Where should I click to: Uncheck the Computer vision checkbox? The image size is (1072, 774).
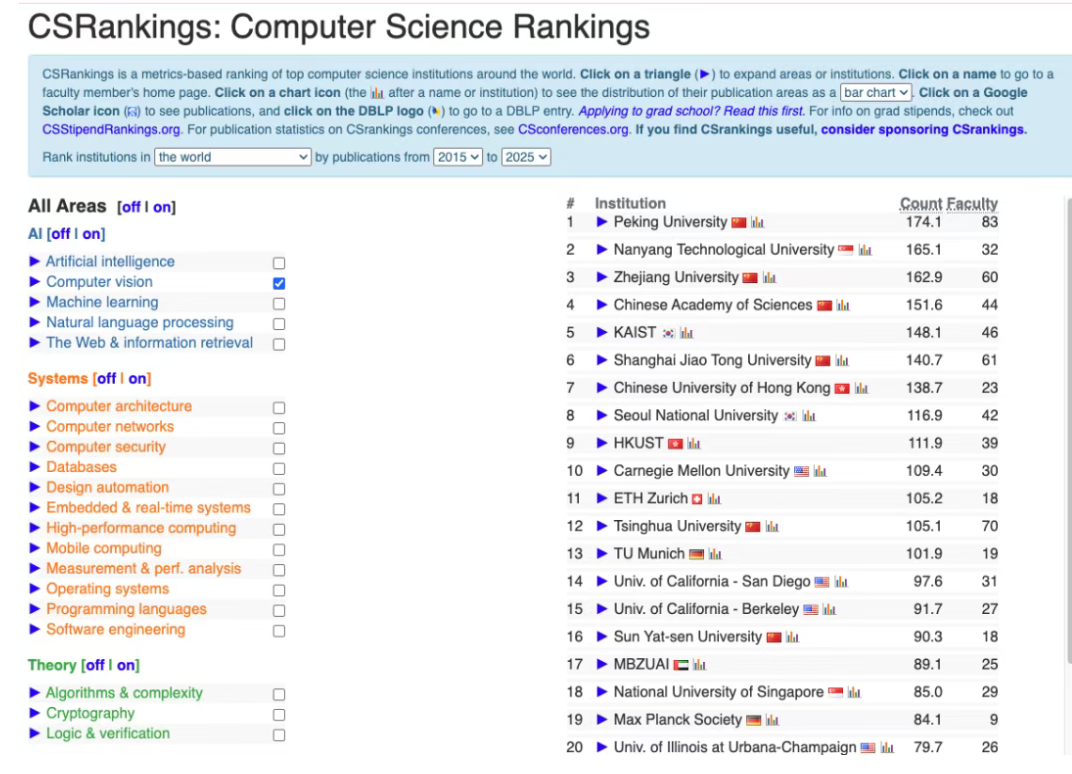[x=279, y=283]
